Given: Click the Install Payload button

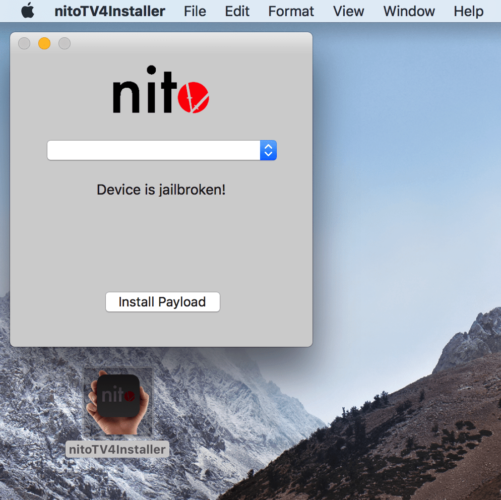Looking at the screenshot, I should click(x=163, y=302).
